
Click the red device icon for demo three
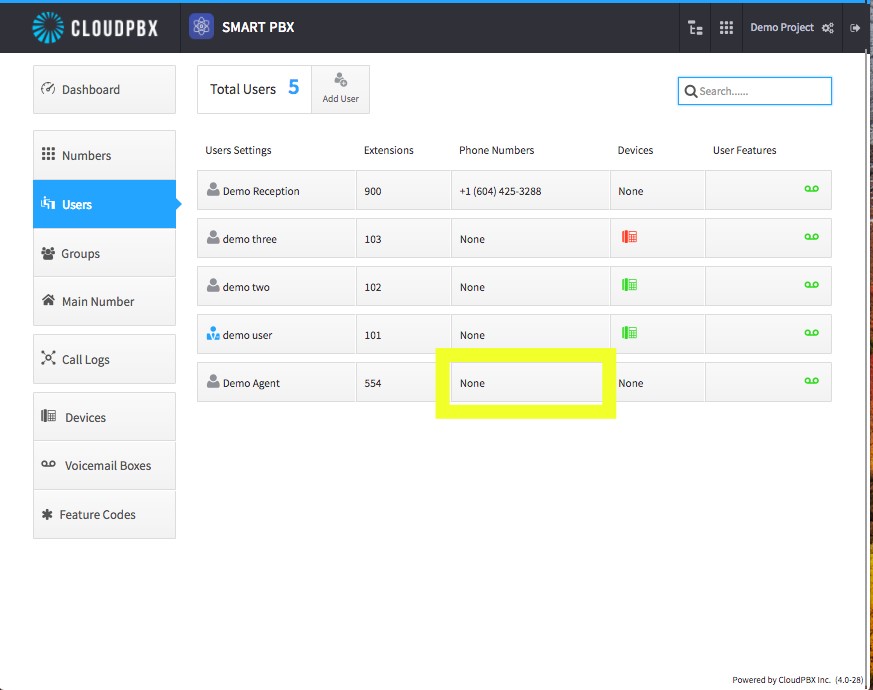pos(629,237)
